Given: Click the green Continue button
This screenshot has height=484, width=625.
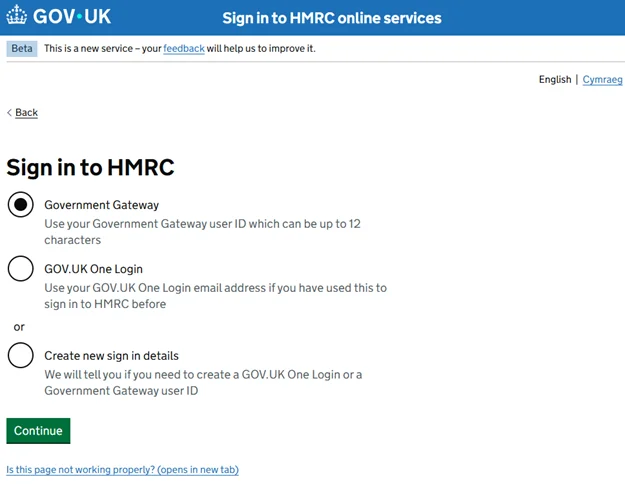Looking at the screenshot, I should coord(38,431).
